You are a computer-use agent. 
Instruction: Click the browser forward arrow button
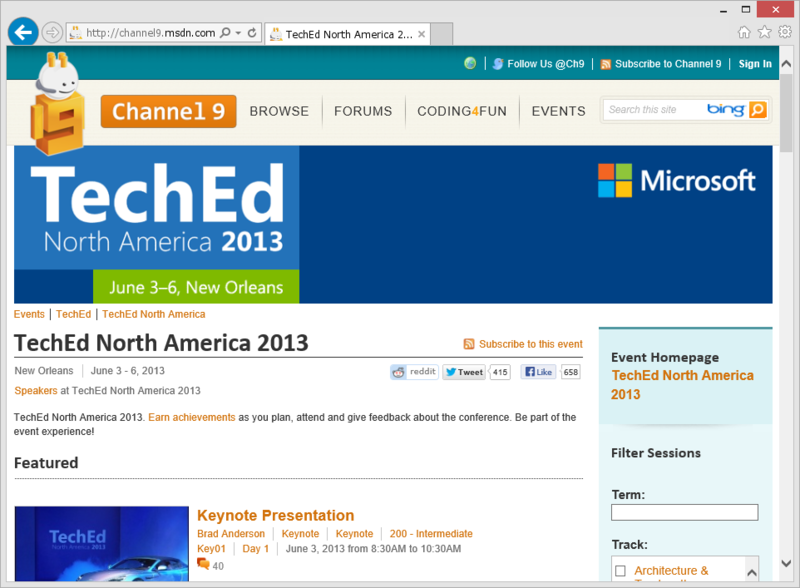pyautogui.click(x=52, y=33)
